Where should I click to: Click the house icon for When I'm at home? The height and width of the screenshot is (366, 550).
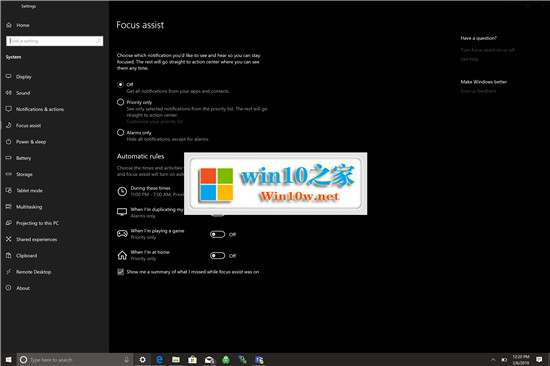(x=122, y=255)
